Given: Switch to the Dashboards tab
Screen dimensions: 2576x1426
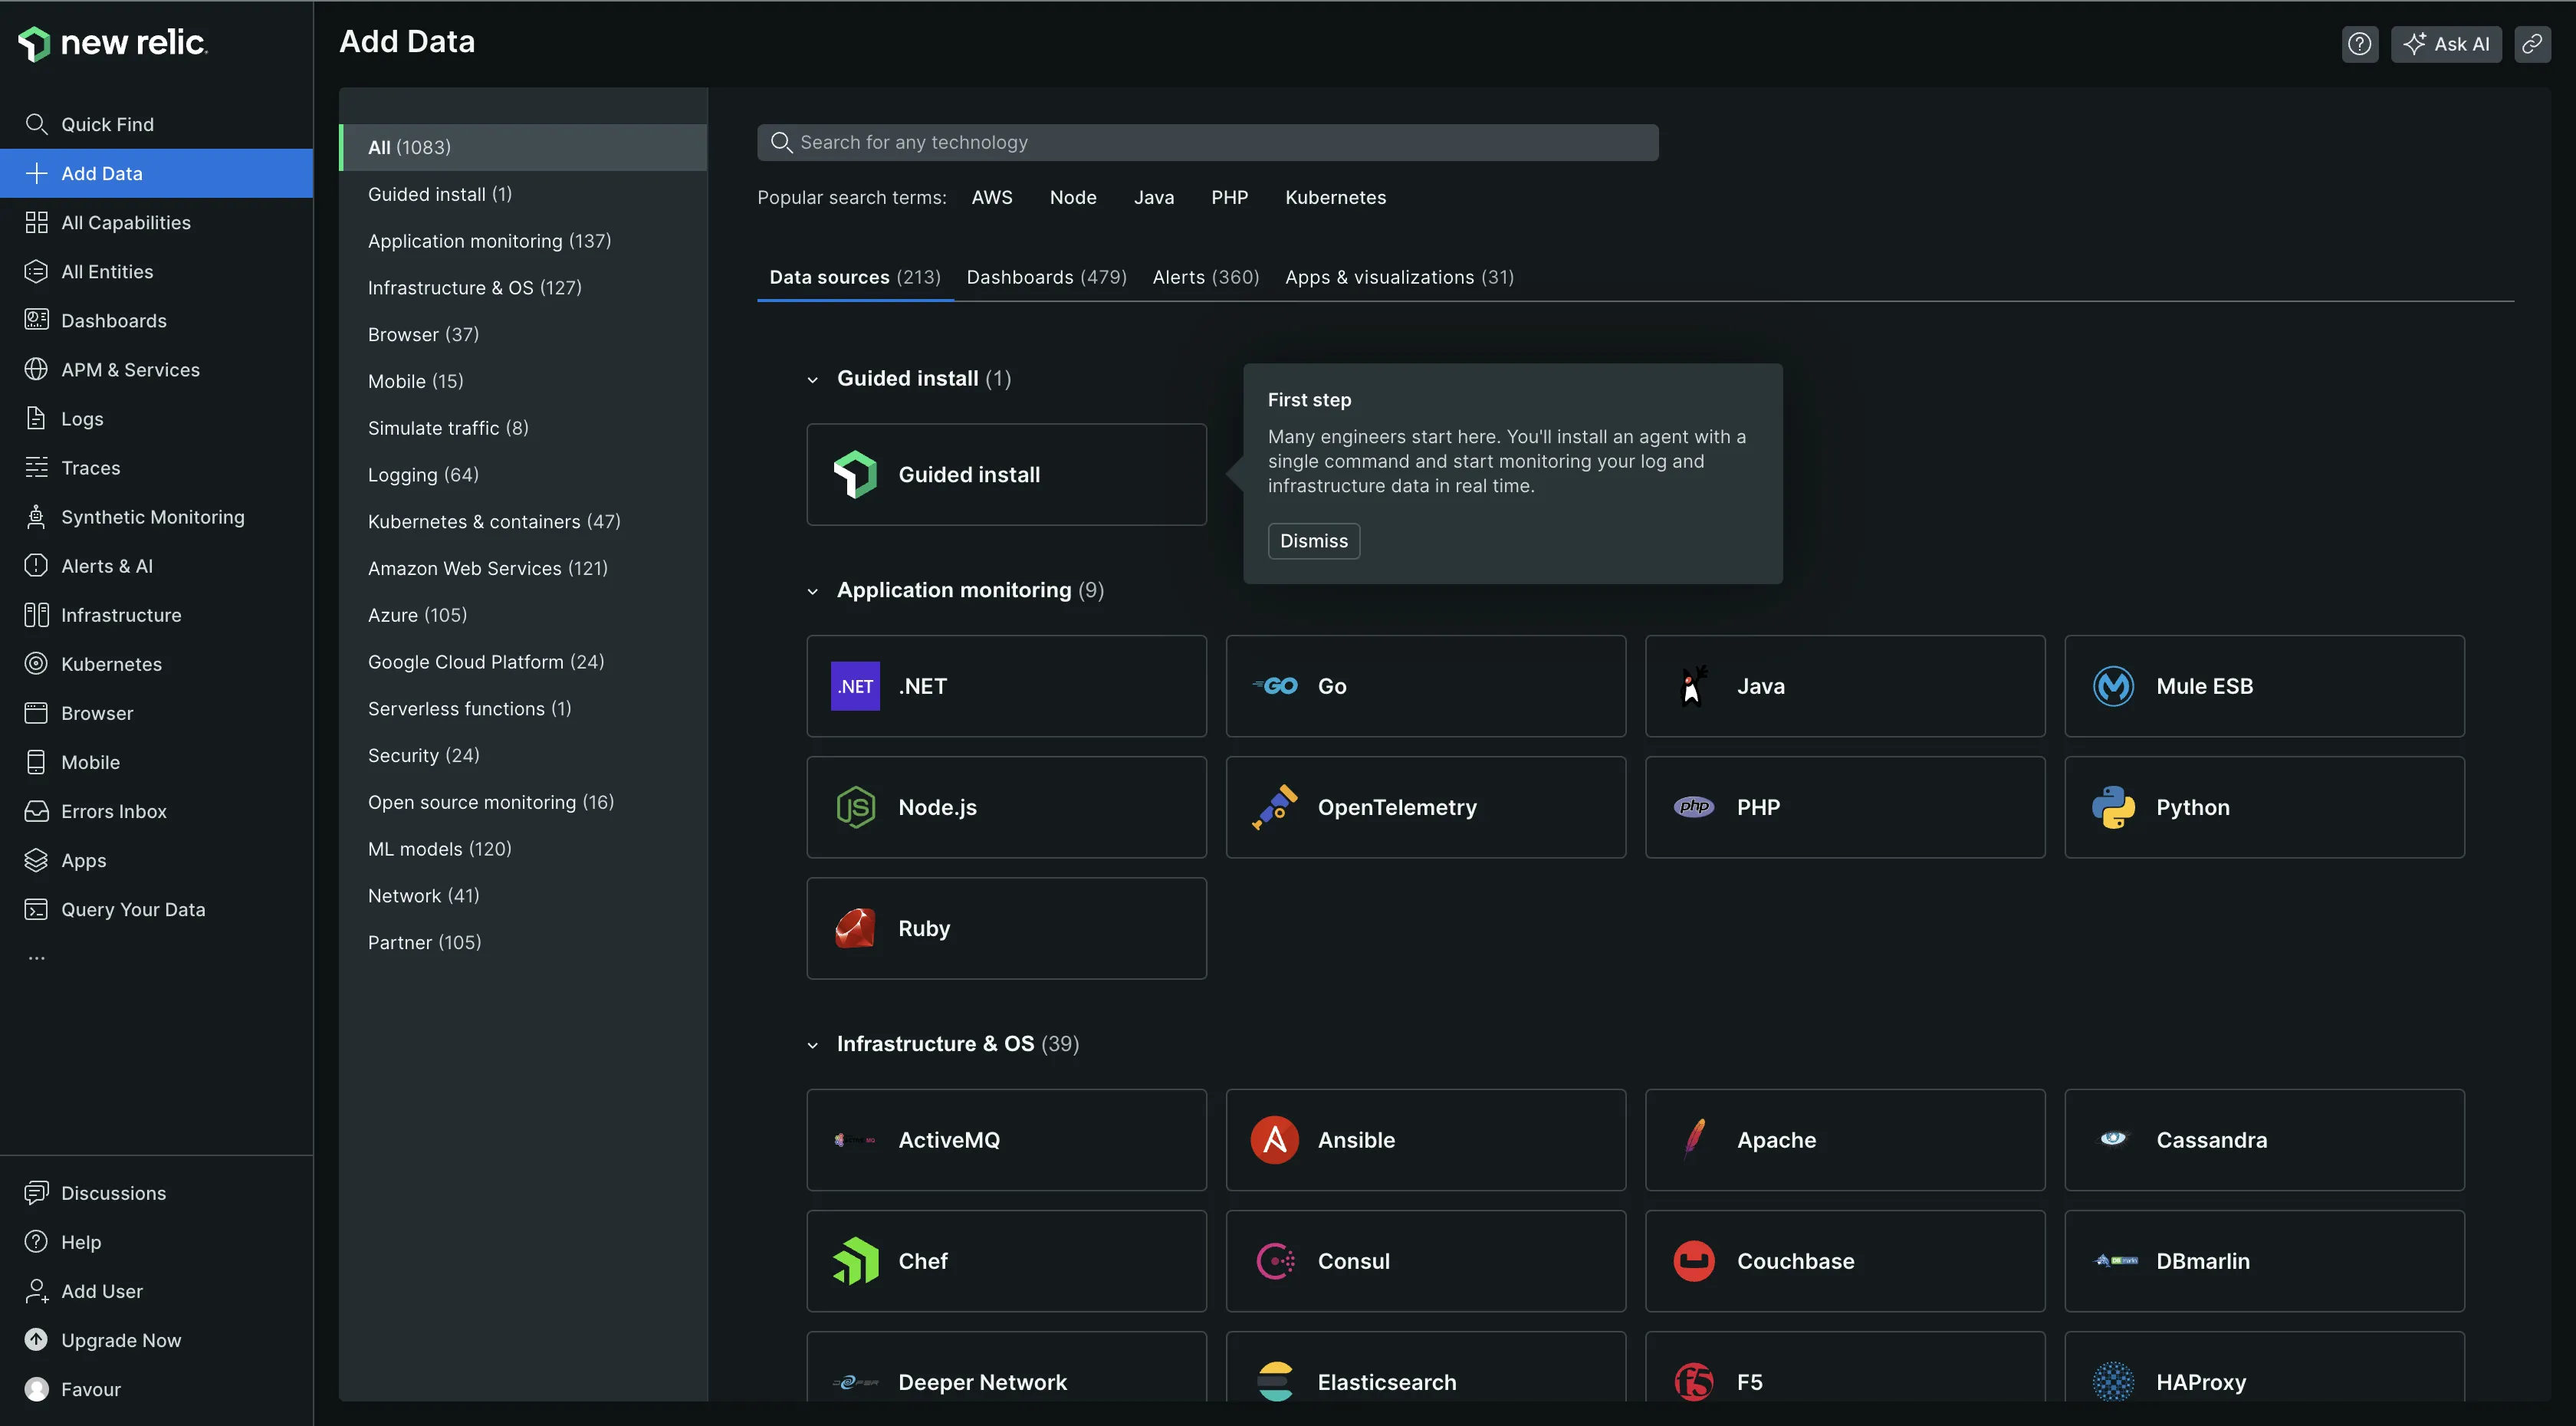Looking at the screenshot, I should [x=1045, y=277].
